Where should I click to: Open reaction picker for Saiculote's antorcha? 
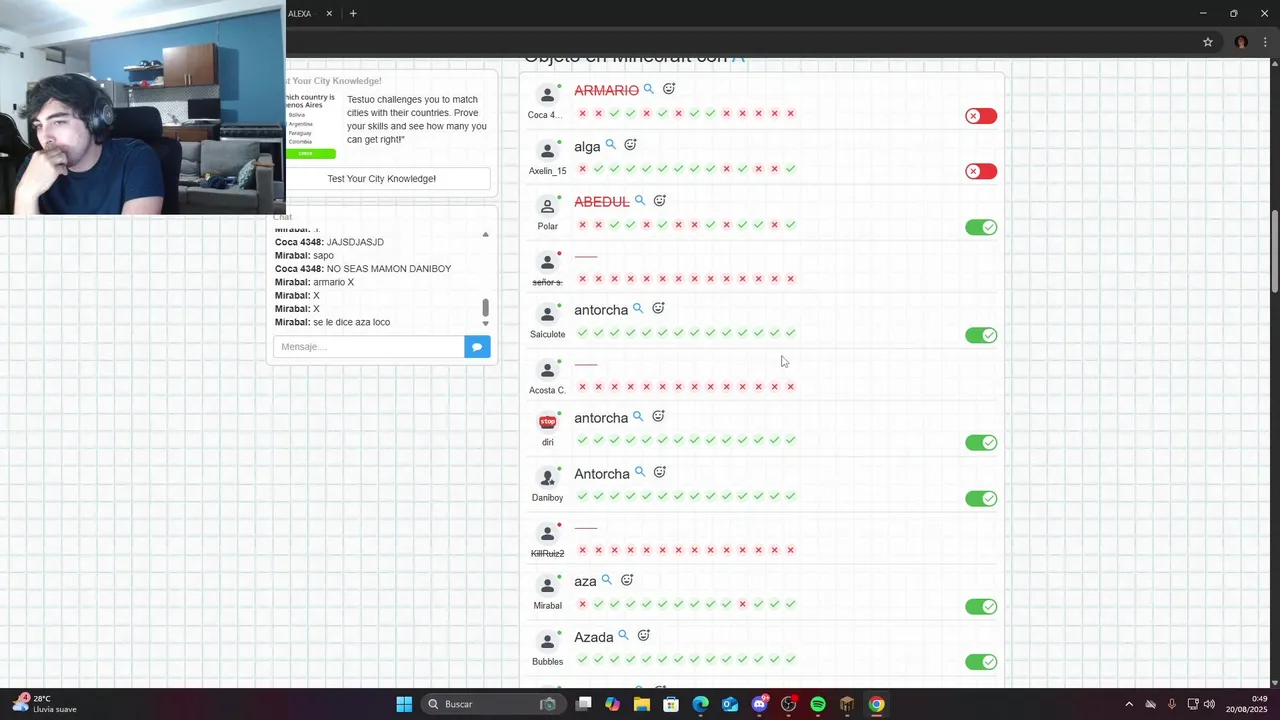tap(658, 309)
